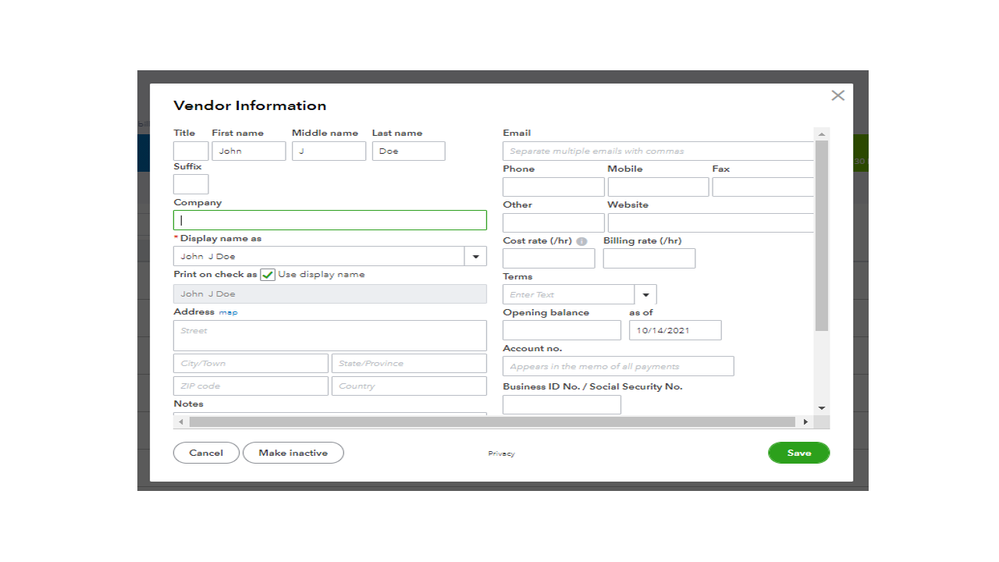Click the horizontal scrollbar left arrow
The height and width of the screenshot is (562, 999).
[x=181, y=422]
